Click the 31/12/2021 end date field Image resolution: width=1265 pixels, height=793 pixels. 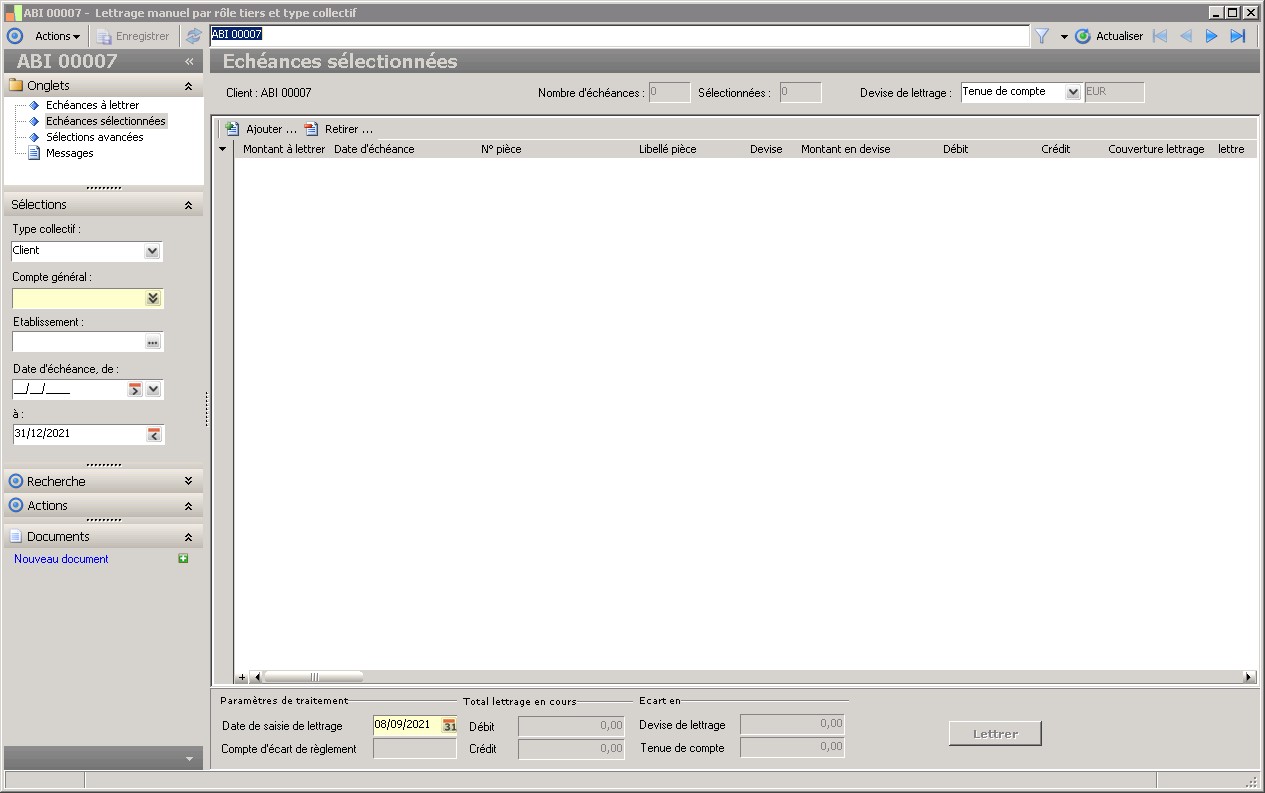point(79,434)
